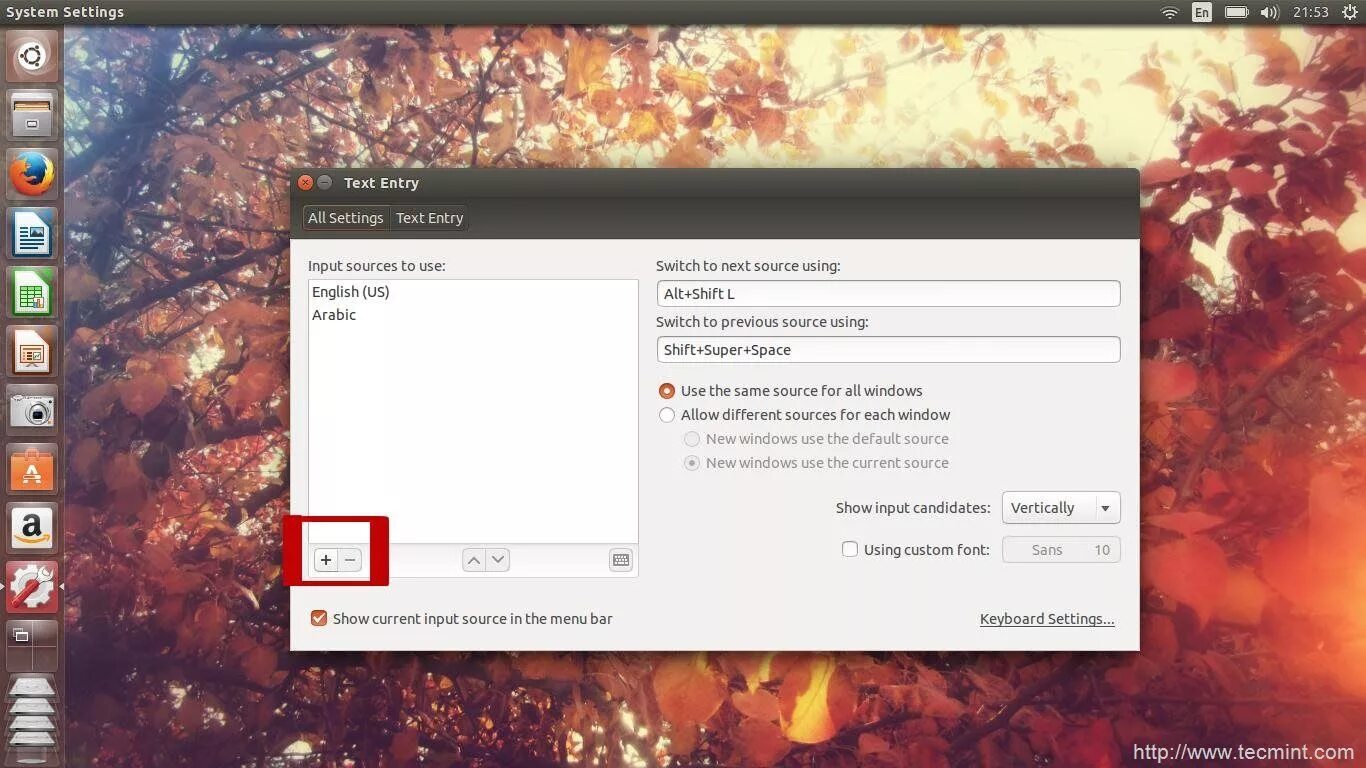Click the Shift+Super+Space shortcut field
1366x768 pixels.
point(888,350)
